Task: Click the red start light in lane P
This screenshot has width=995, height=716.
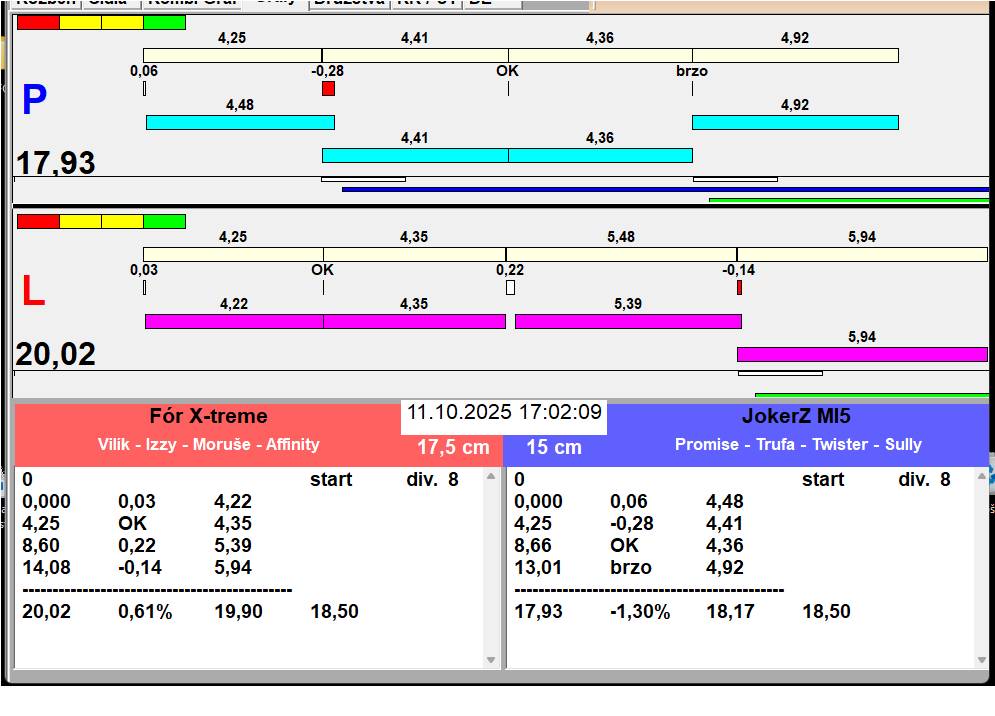Action: 38,23
